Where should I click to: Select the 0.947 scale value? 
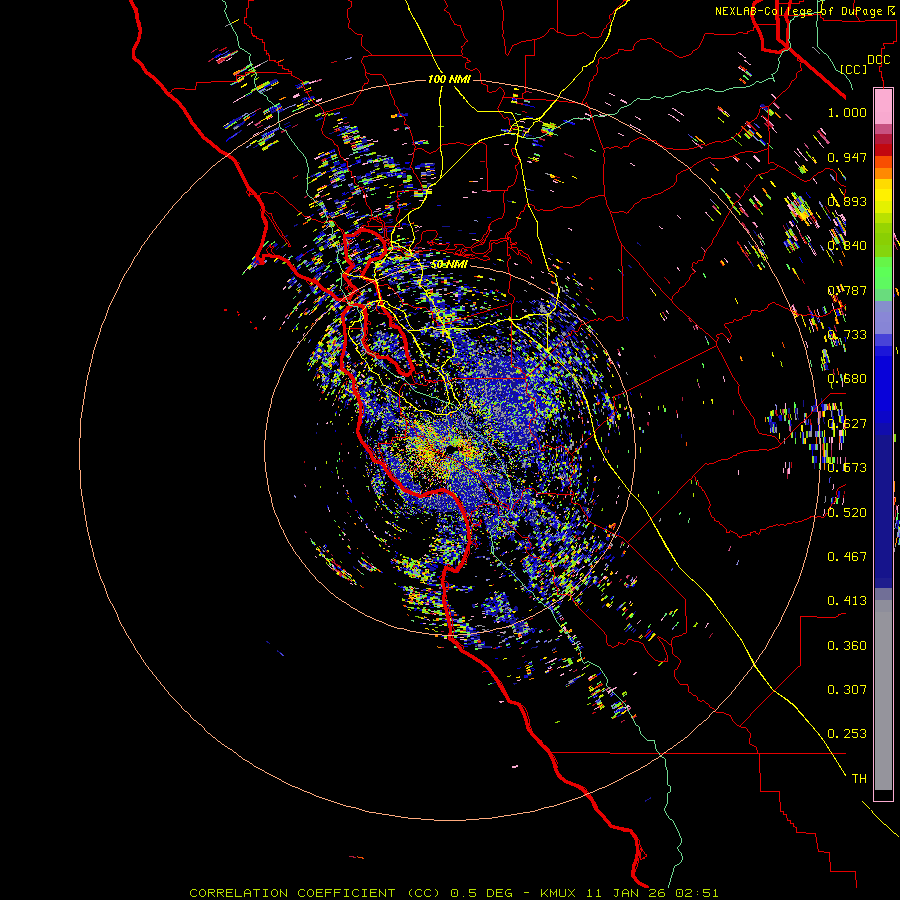click(x=847, y=157)
